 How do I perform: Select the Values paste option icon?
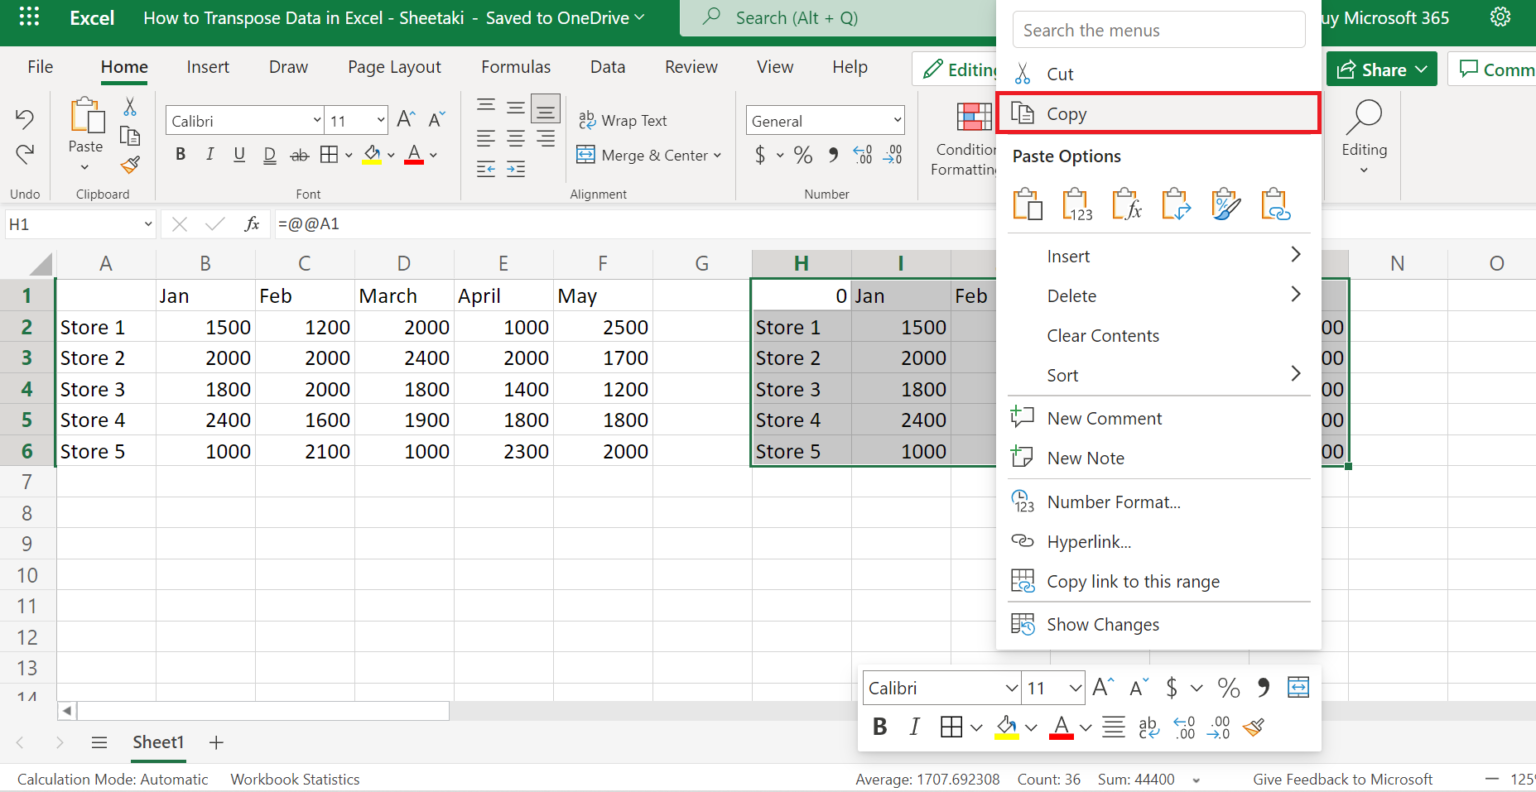1077,203
